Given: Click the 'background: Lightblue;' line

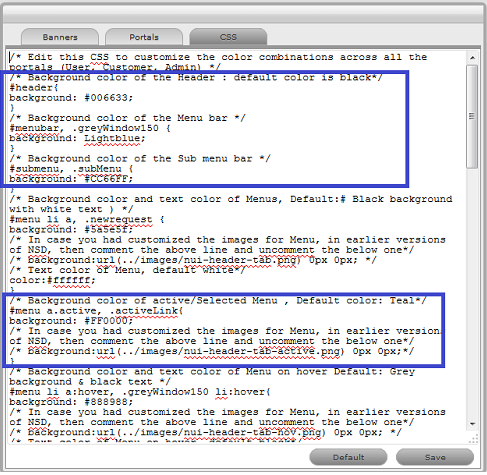Looking at the screenshot, I should click(77, 138).
